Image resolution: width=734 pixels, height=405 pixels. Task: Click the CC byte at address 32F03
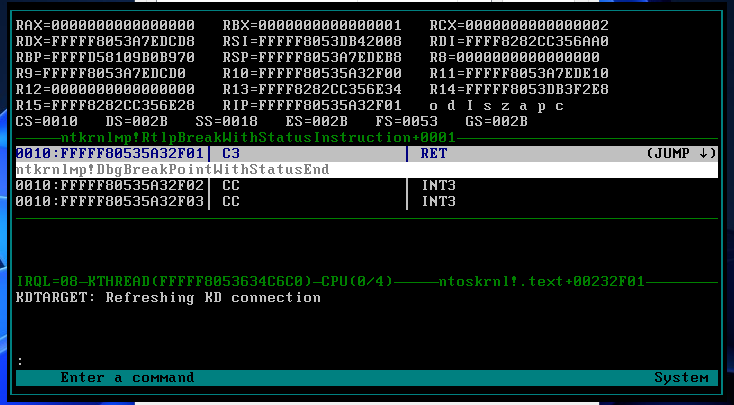pos(231,201)
